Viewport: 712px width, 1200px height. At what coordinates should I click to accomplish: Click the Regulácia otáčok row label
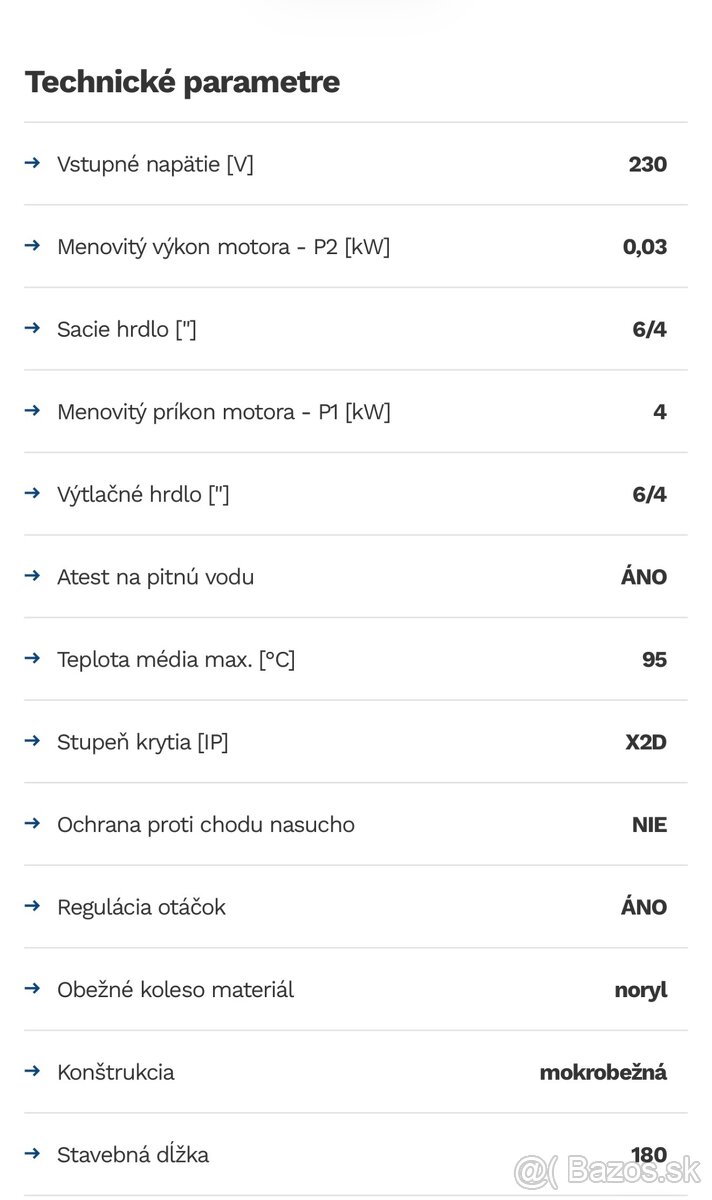[141, 907]
